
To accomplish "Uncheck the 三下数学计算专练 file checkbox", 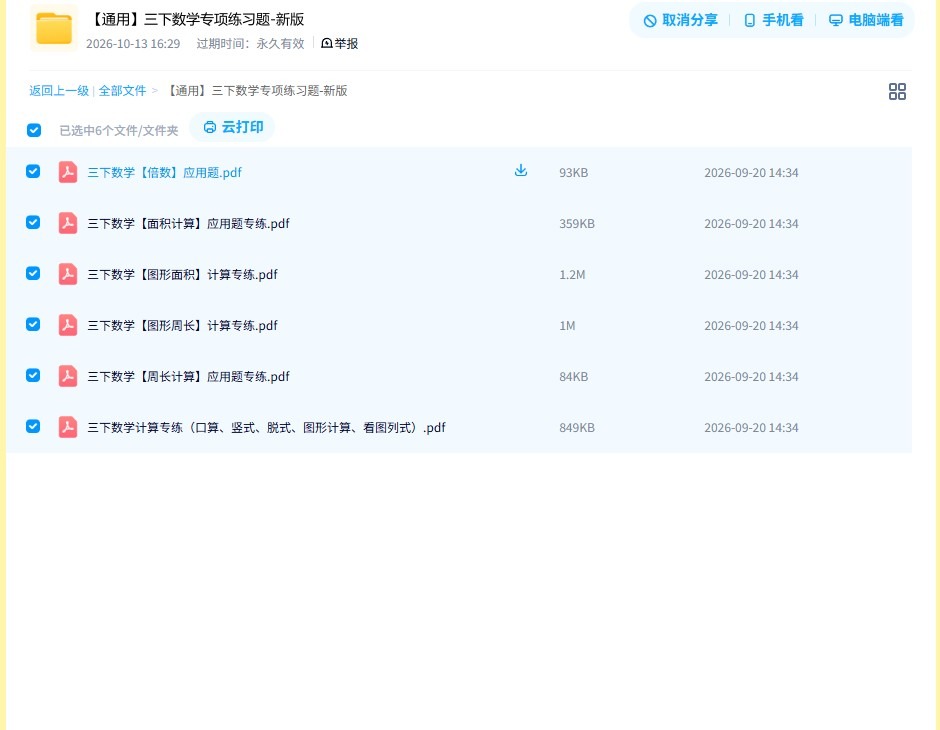I will point(33,426).
